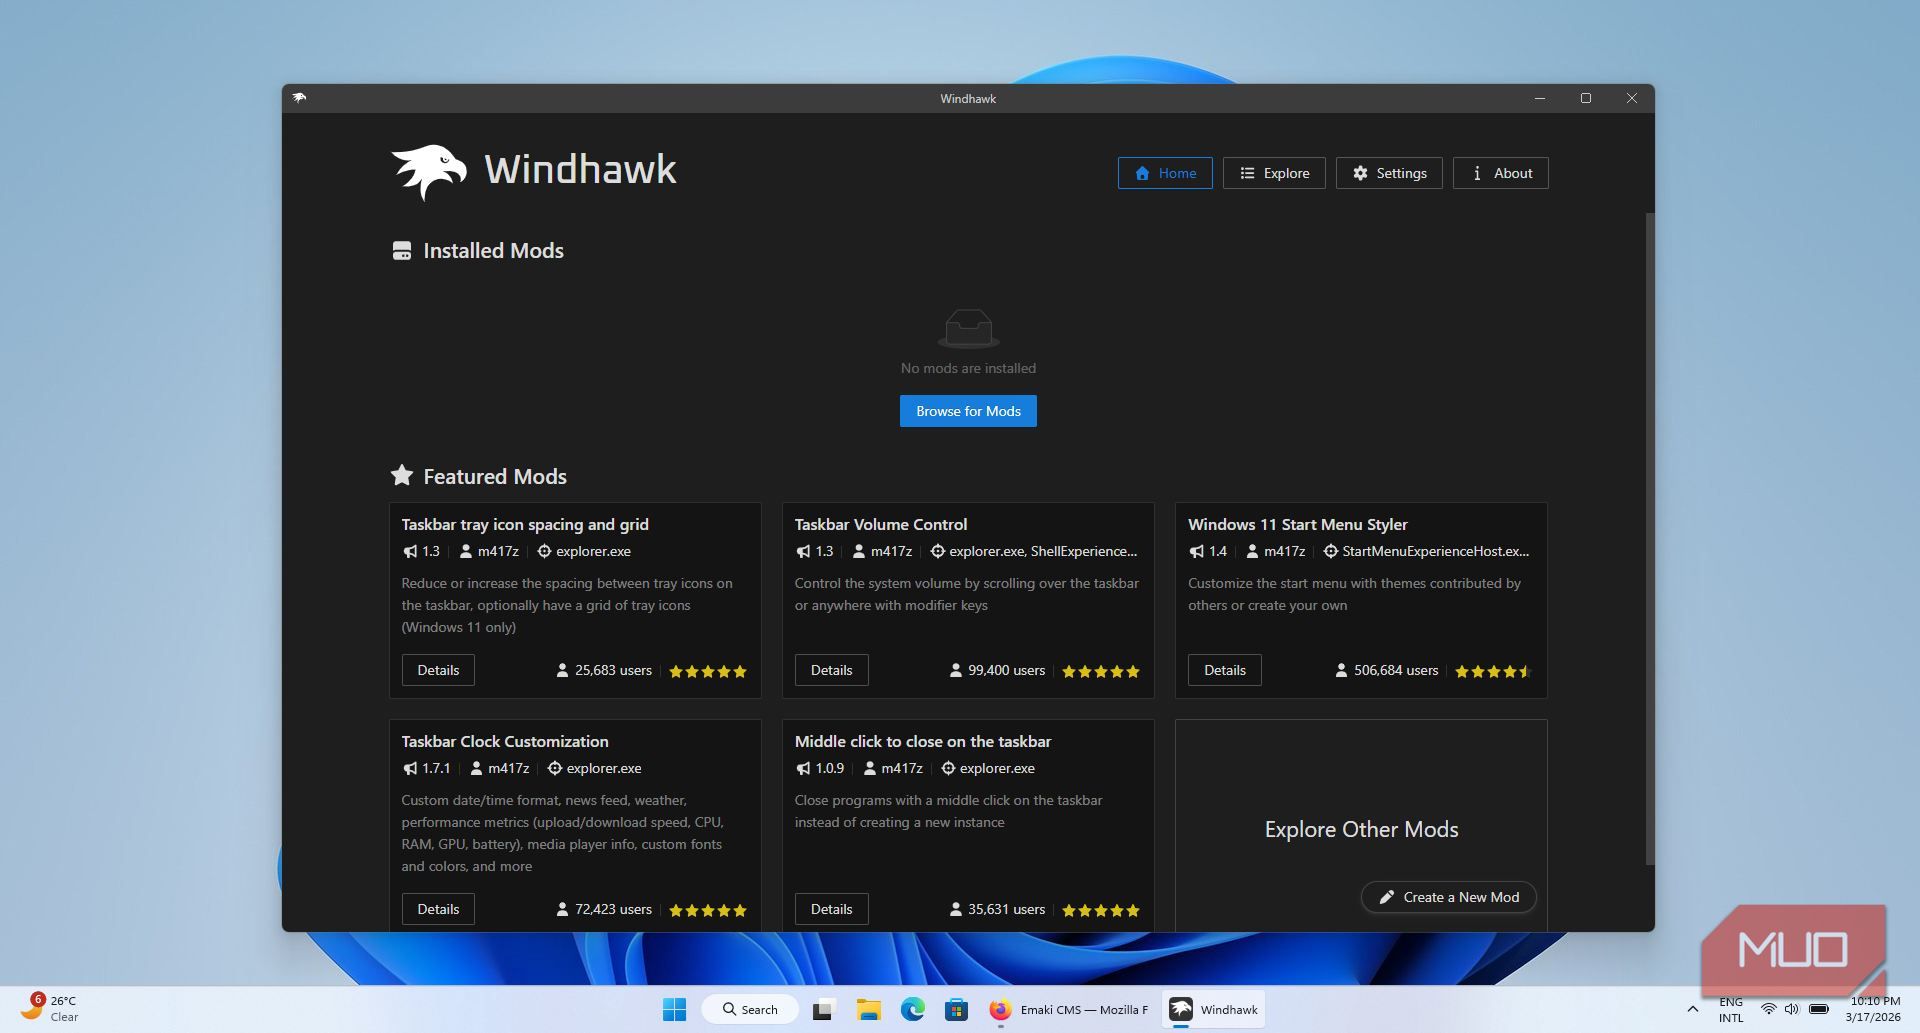Click the battery icon in system tray
The width and height of the screenshot is (1920, 1033).
pyautogui.click(x=1819, y=1009)
